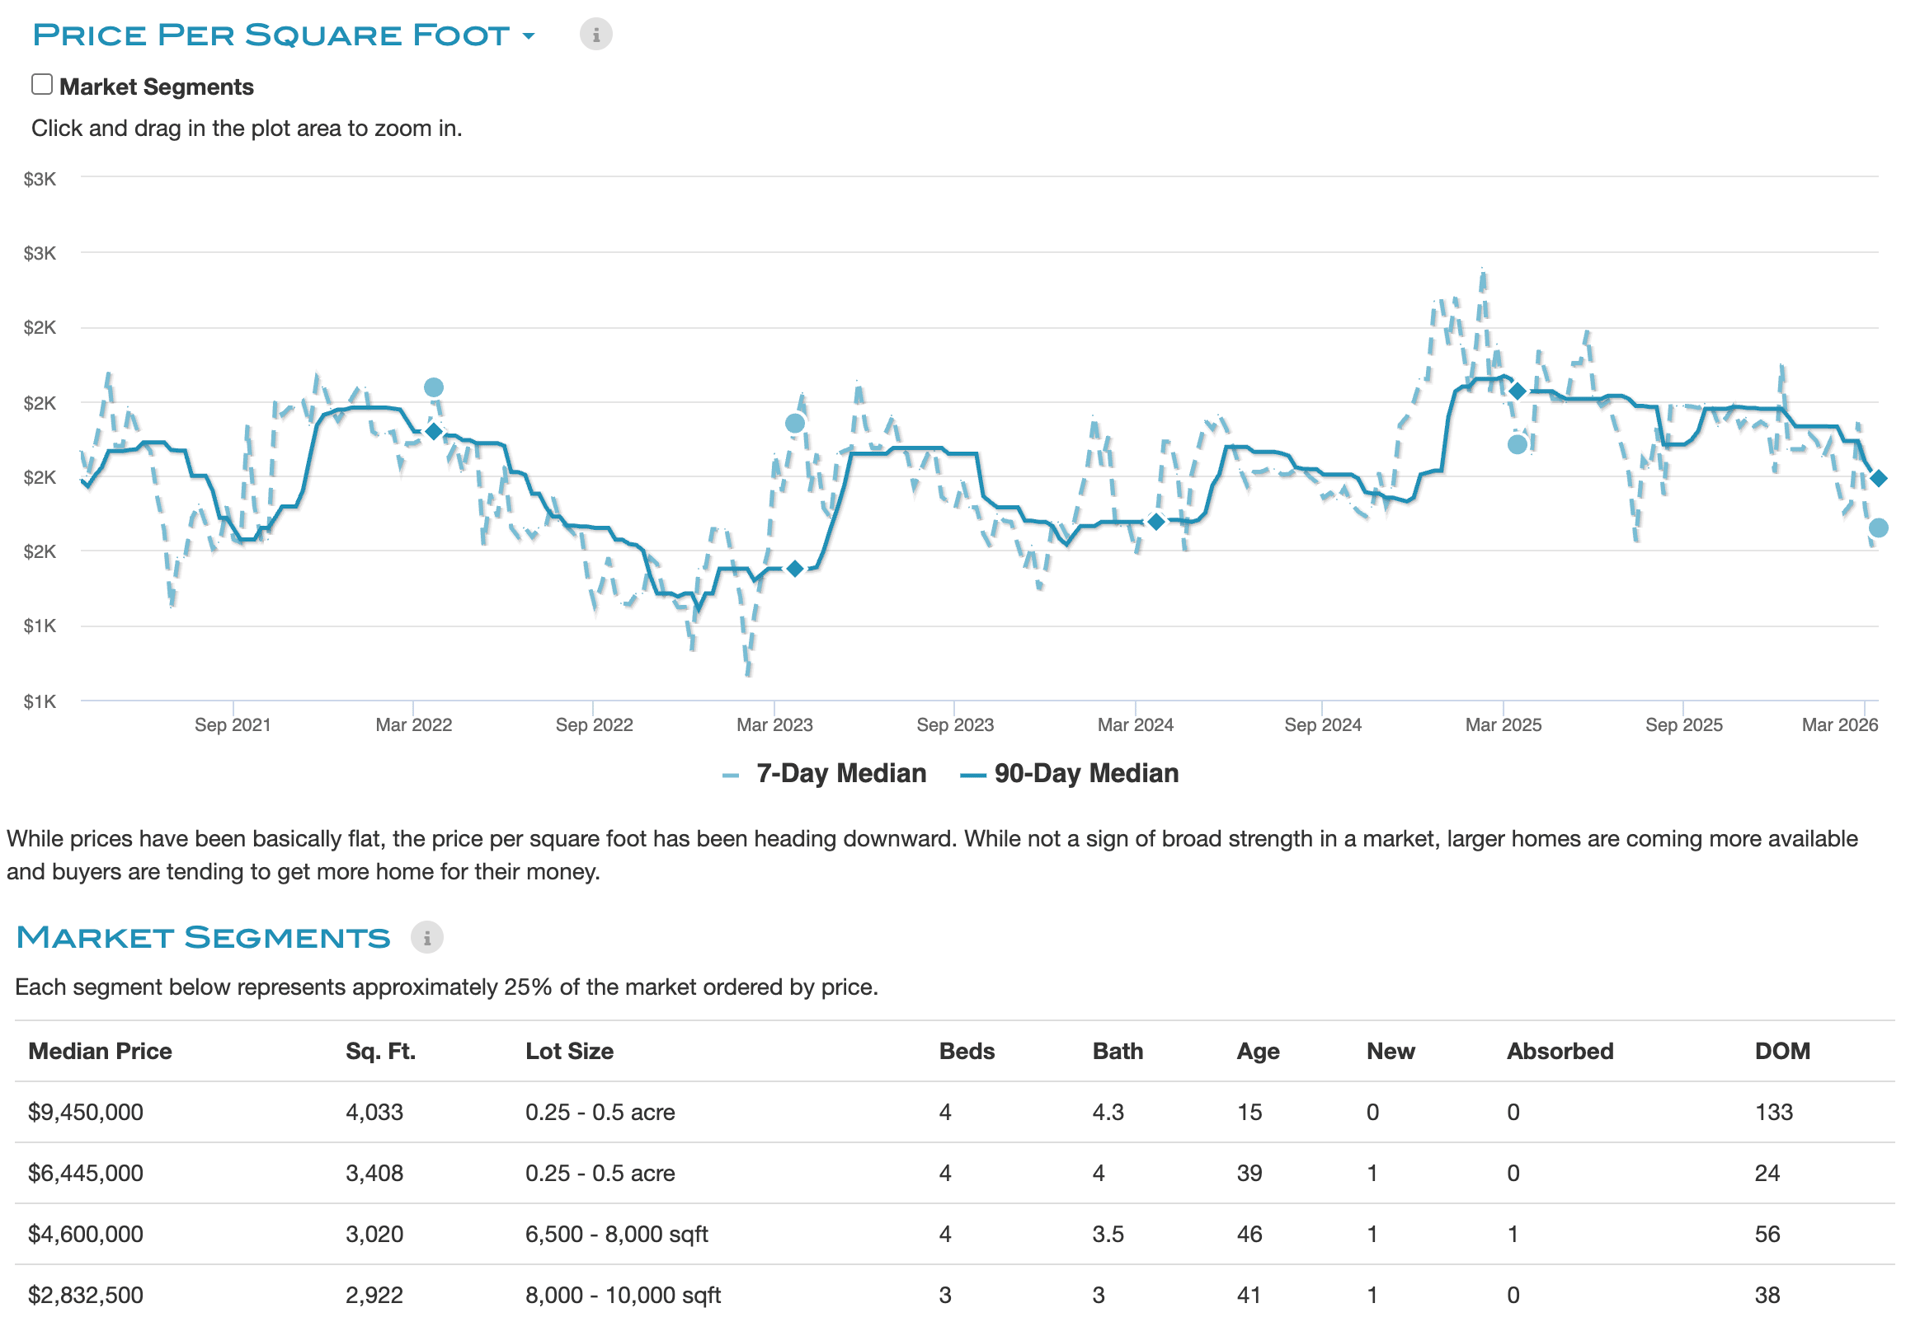Viewport: 1920px width, 1322px height.
Task: Toggle 7-Day Median legend entry
Action: pyautogui.click(x=840, y=773)
